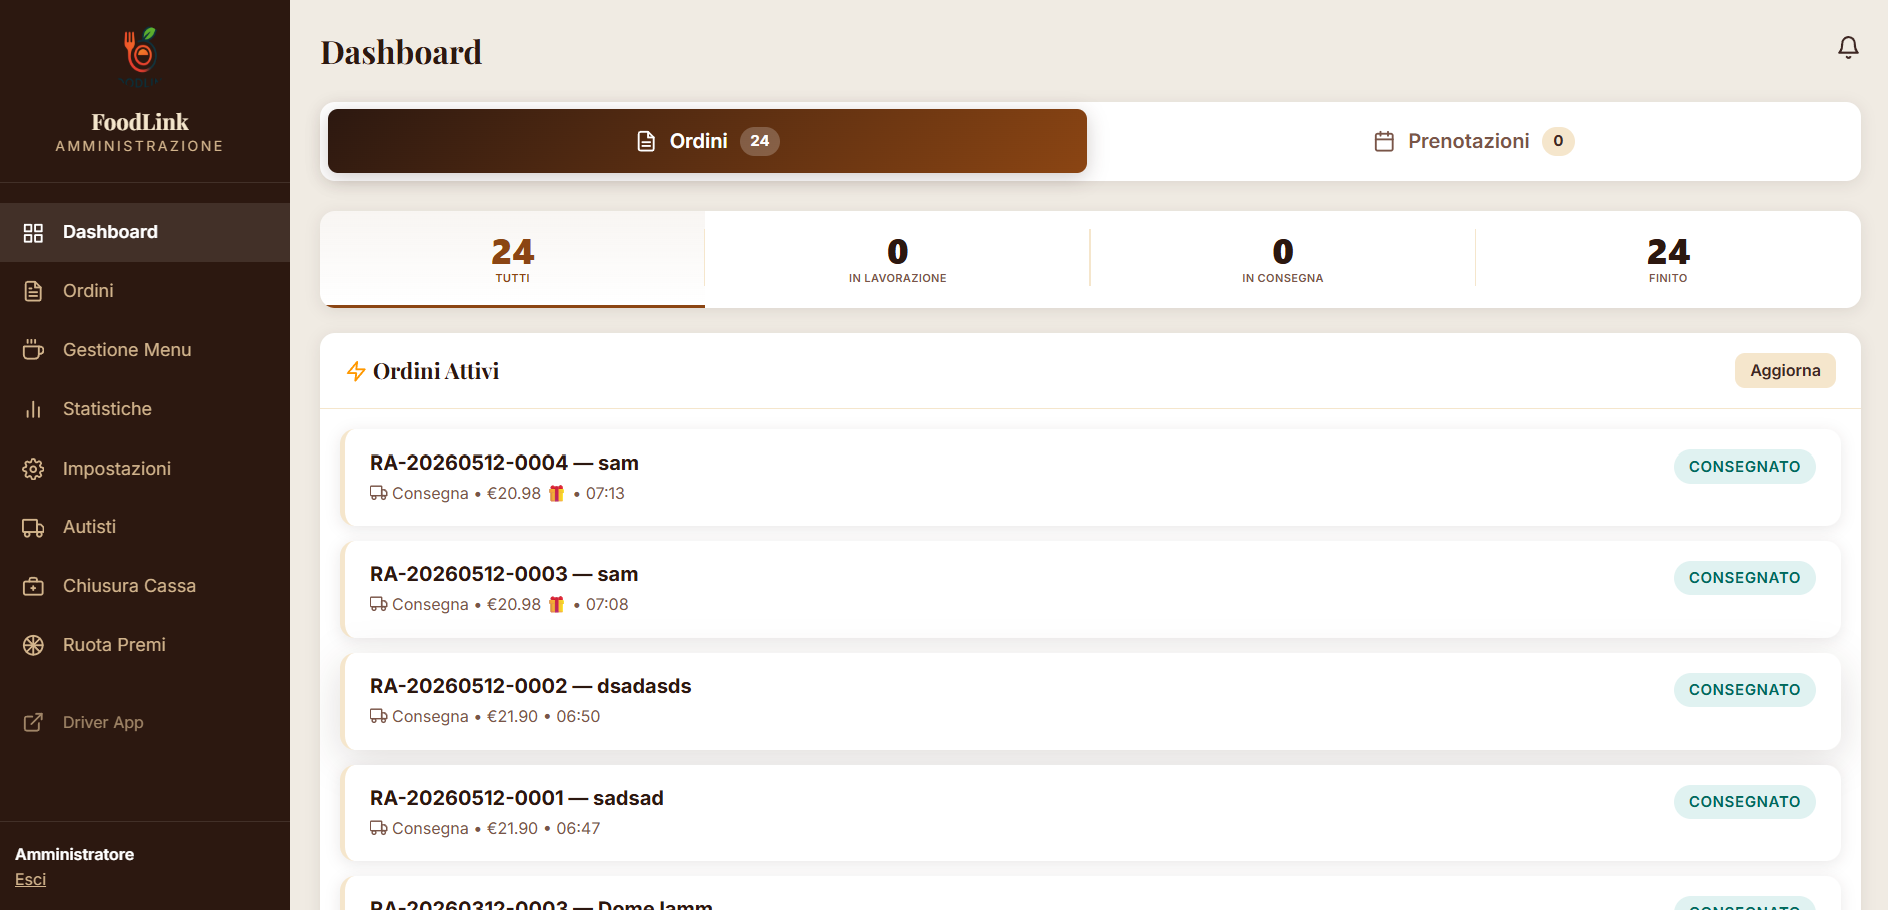Open notifications bell icon
This screenshot has height=910, width=1888.
[x=1848, y=47]
